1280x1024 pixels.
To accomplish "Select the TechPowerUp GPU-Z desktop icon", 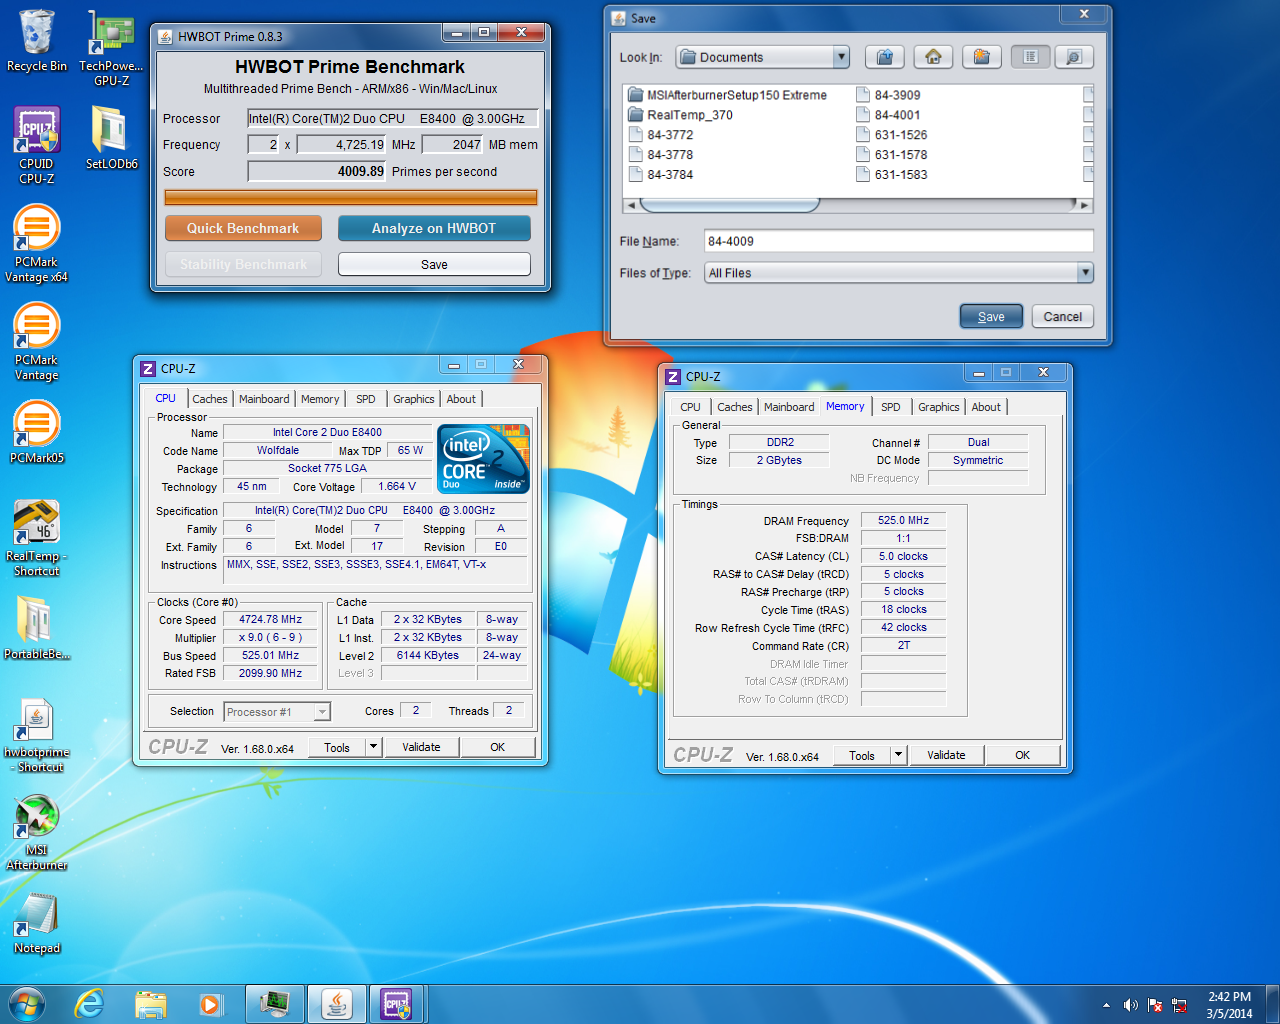I will [x=111, y=48].
